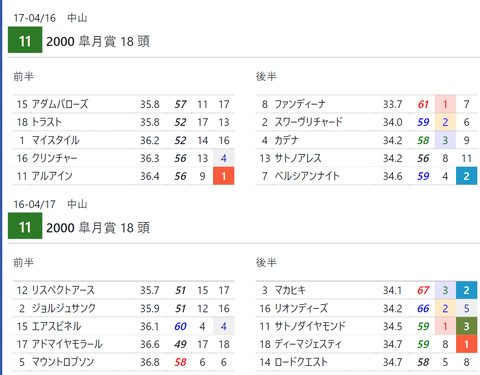Select horse リオンディーズ row

tap(367, 308)
